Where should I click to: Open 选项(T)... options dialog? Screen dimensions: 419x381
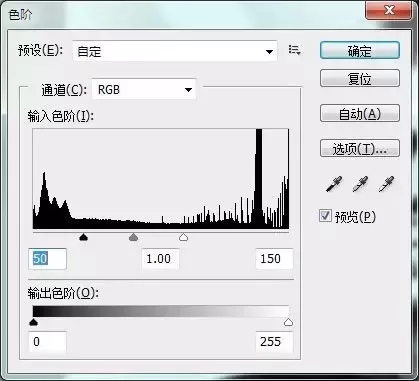pyautogui.click(x=360, y=148)
